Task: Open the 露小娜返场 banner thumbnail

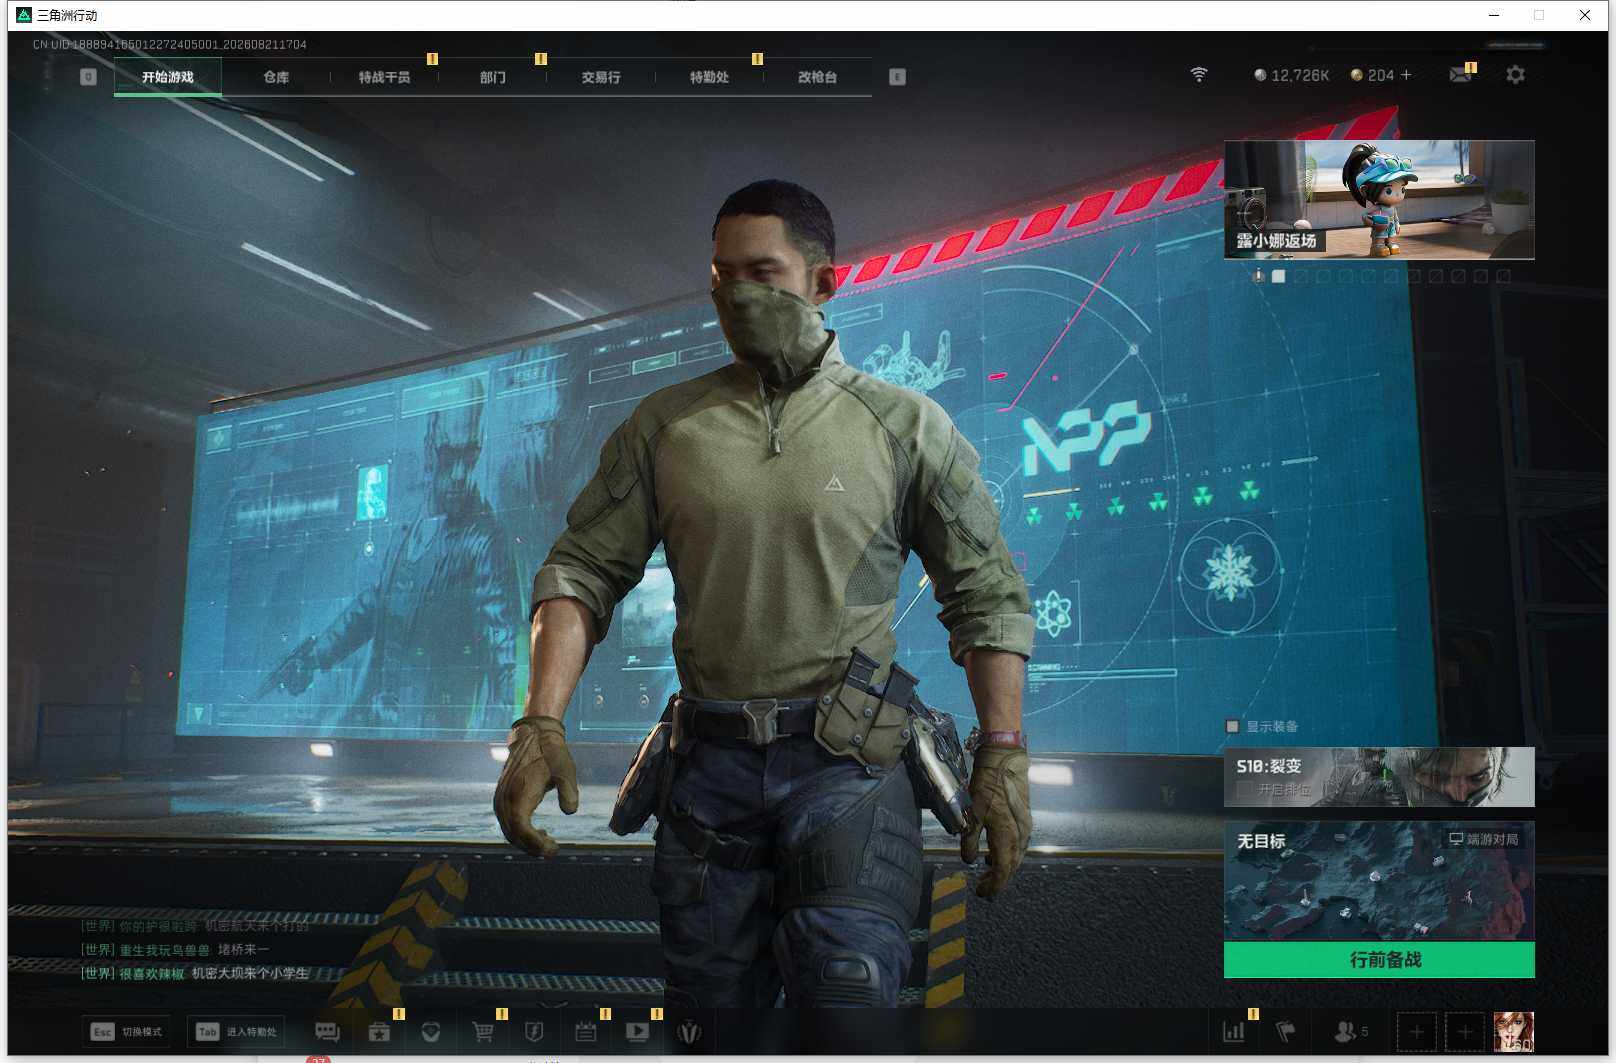Action: (x=1379, y=200)
